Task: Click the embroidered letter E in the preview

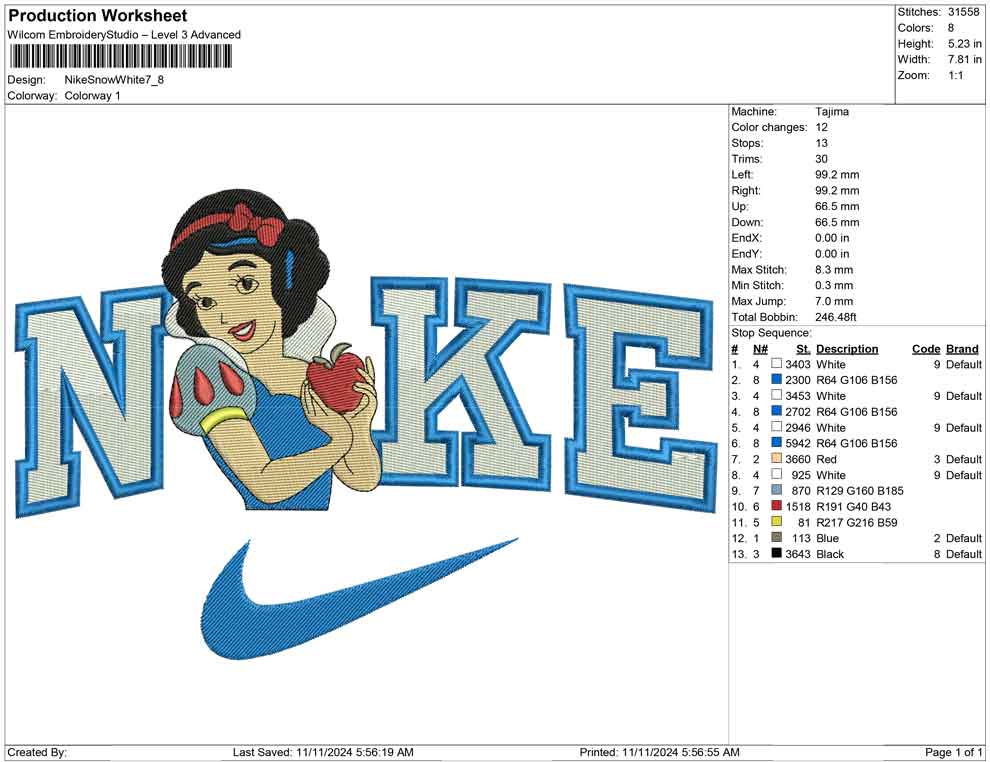Action: pyautogui.click(x=639, y=398)
